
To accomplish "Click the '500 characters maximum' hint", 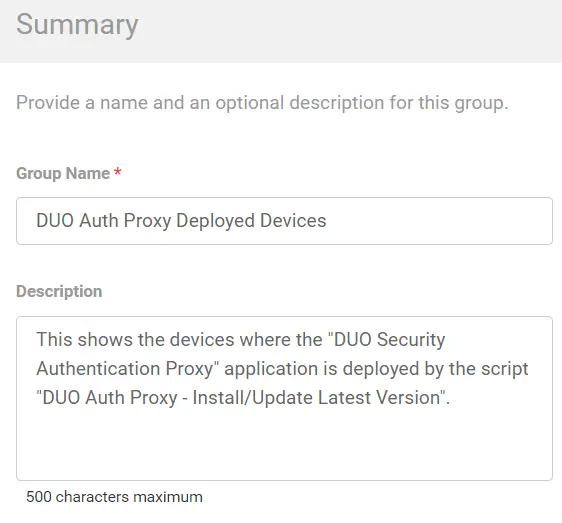I will click(114, 497).
